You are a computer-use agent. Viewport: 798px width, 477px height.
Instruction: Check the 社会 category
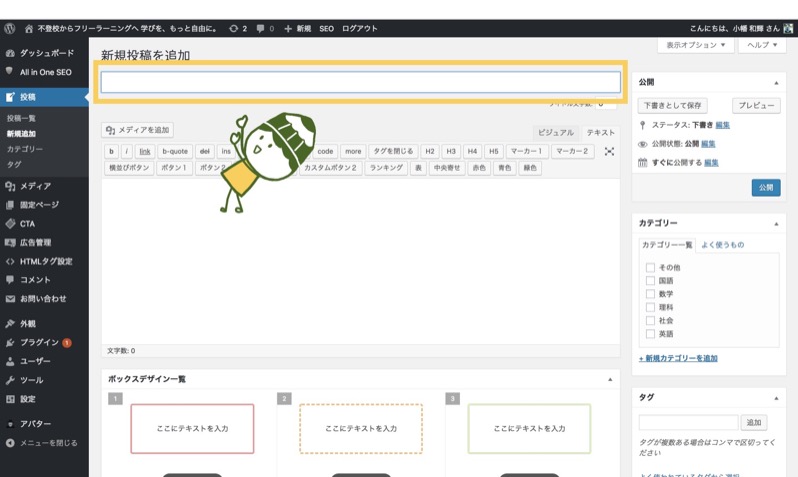650,320
